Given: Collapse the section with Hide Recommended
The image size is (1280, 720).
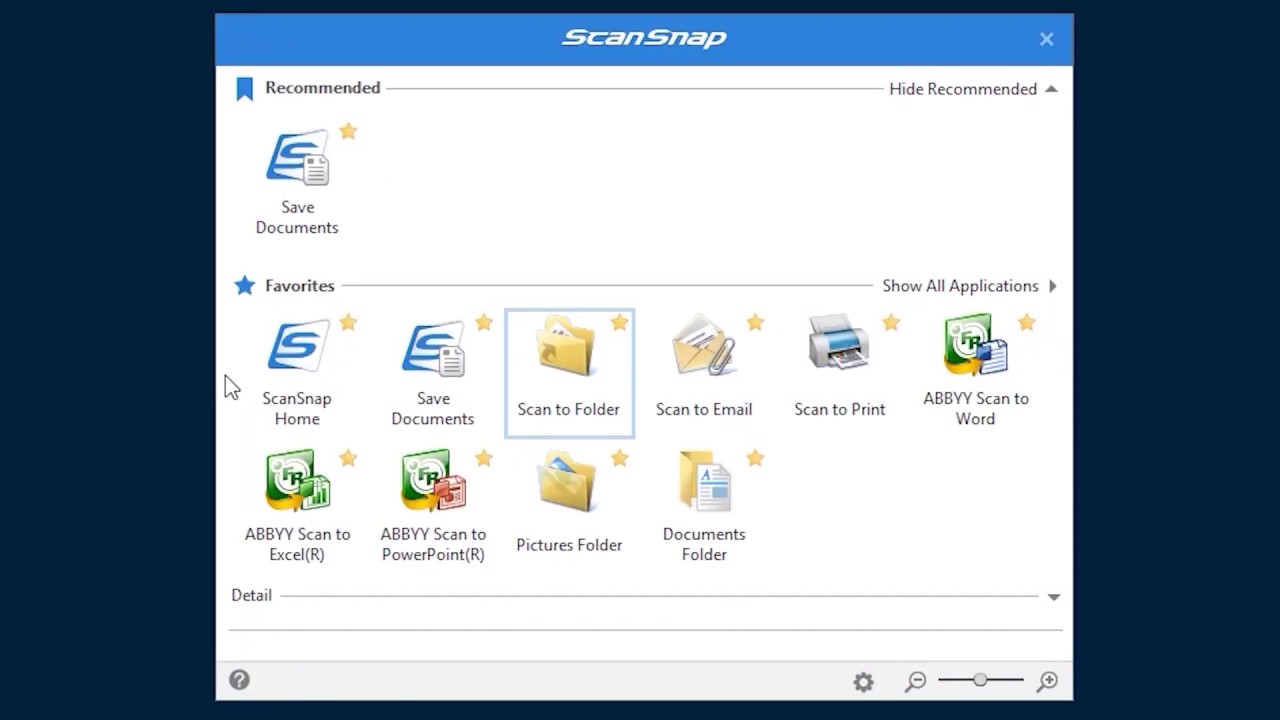Looking at the screenshot, I should click(973, 89).
